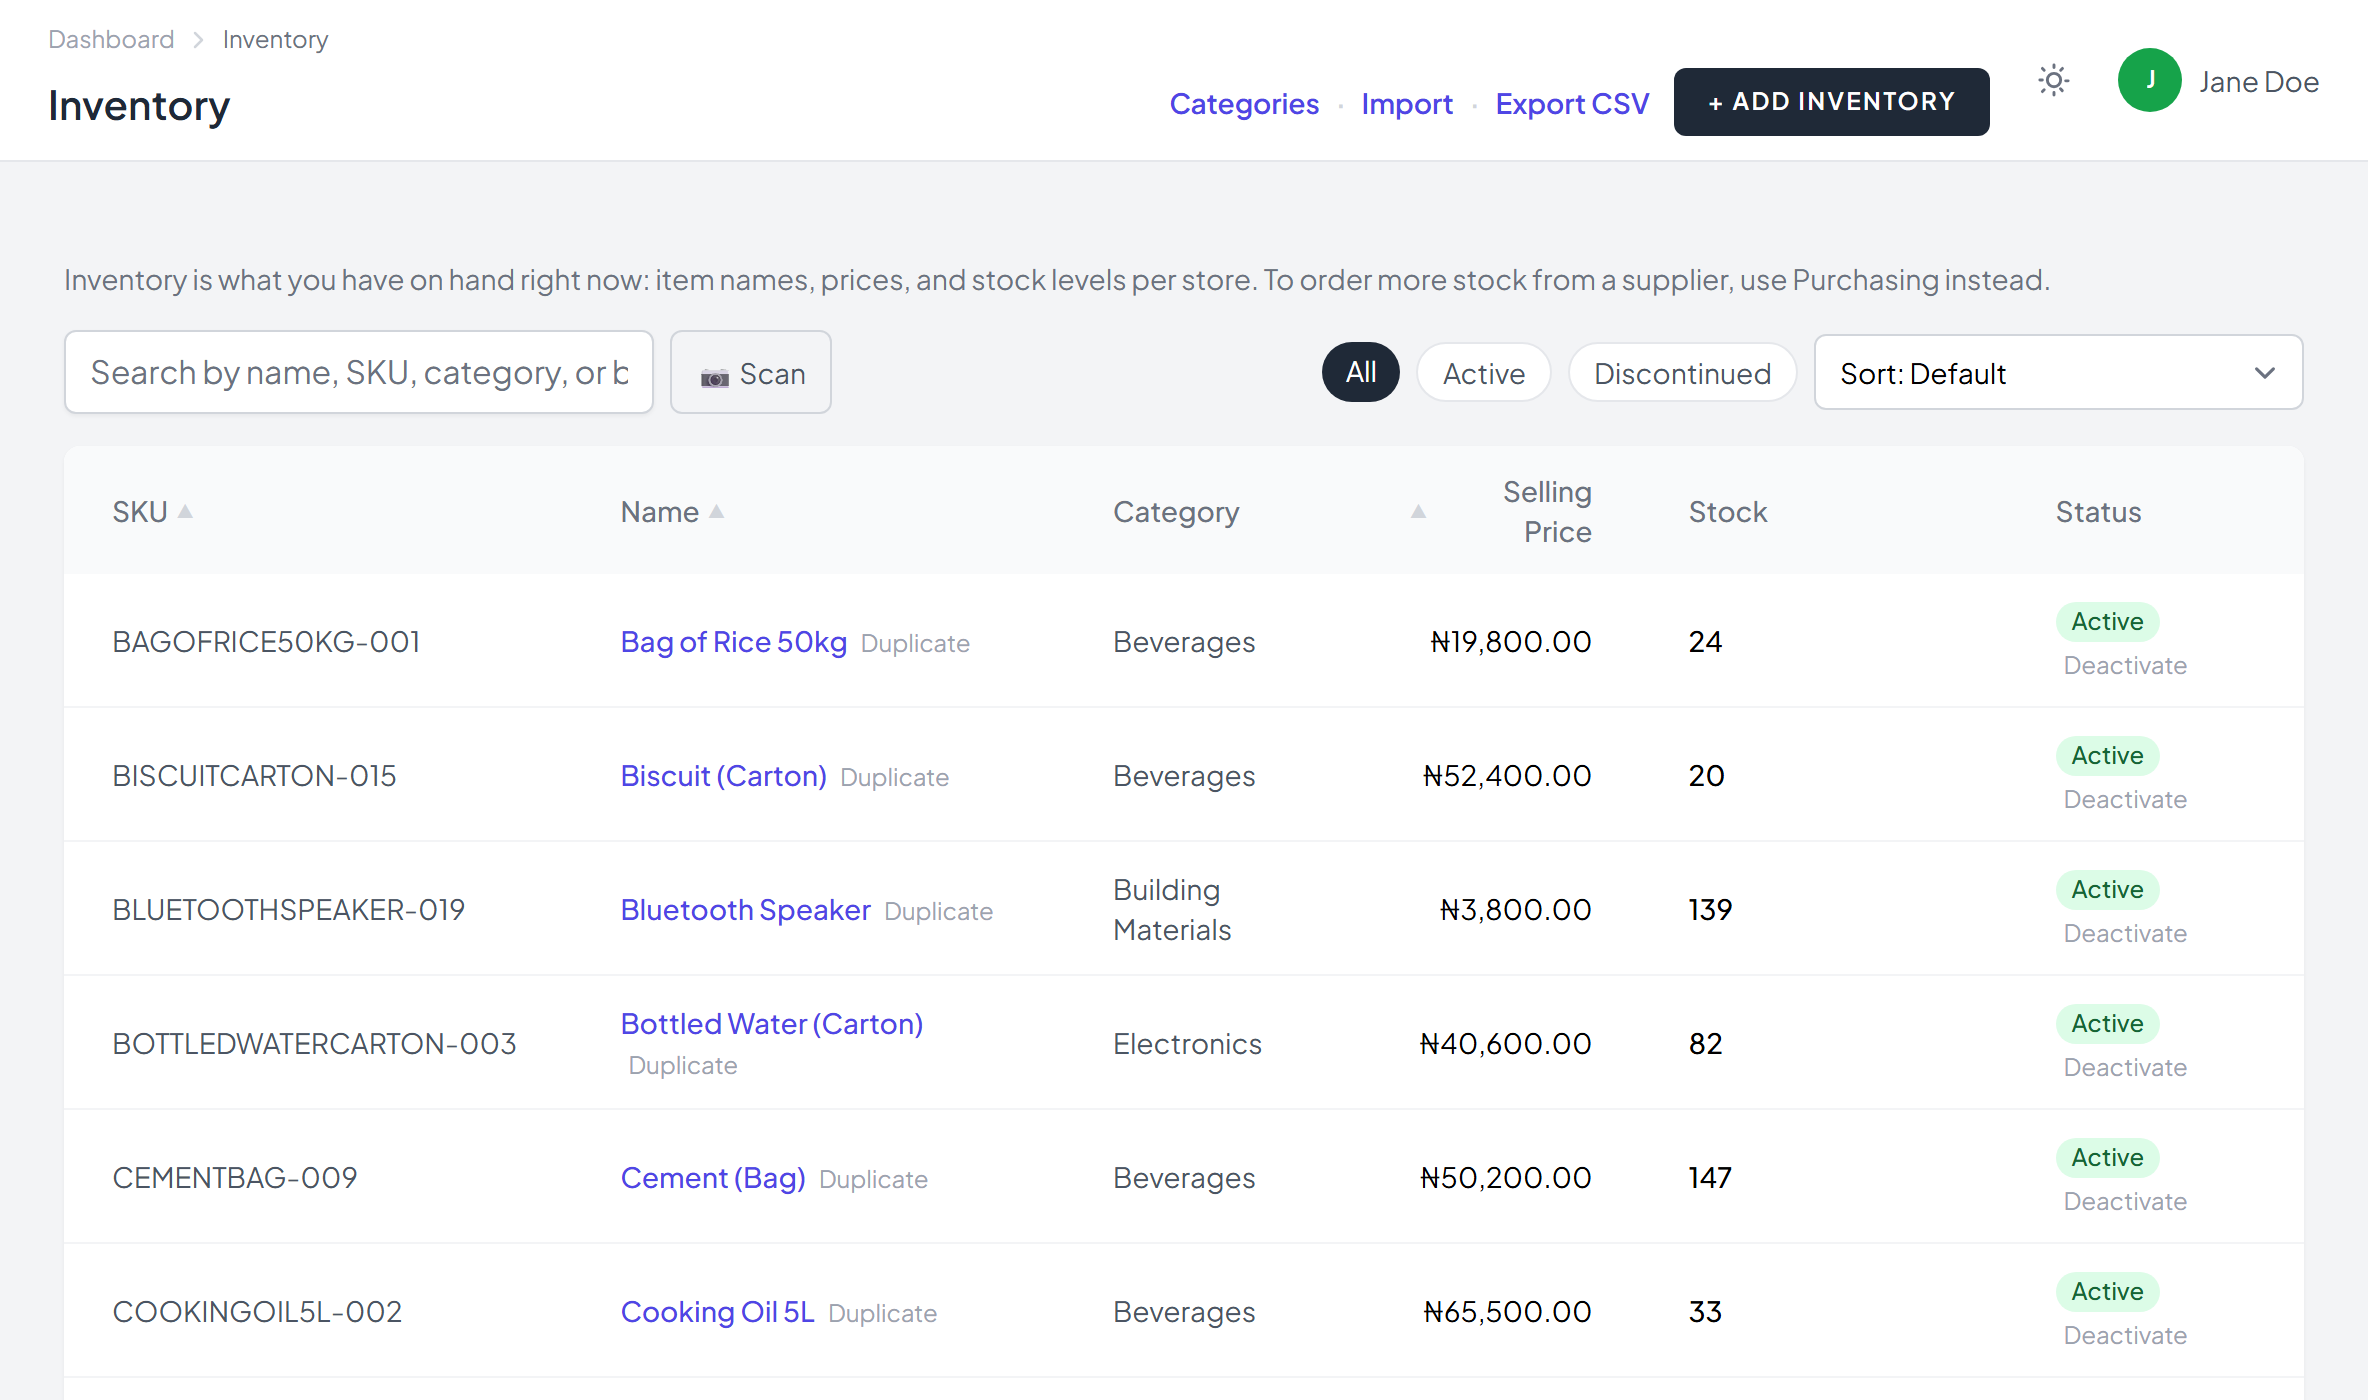Filter by Discontinued items
Viewport: 2368px width, 1400px height.
pos(1682,372)
